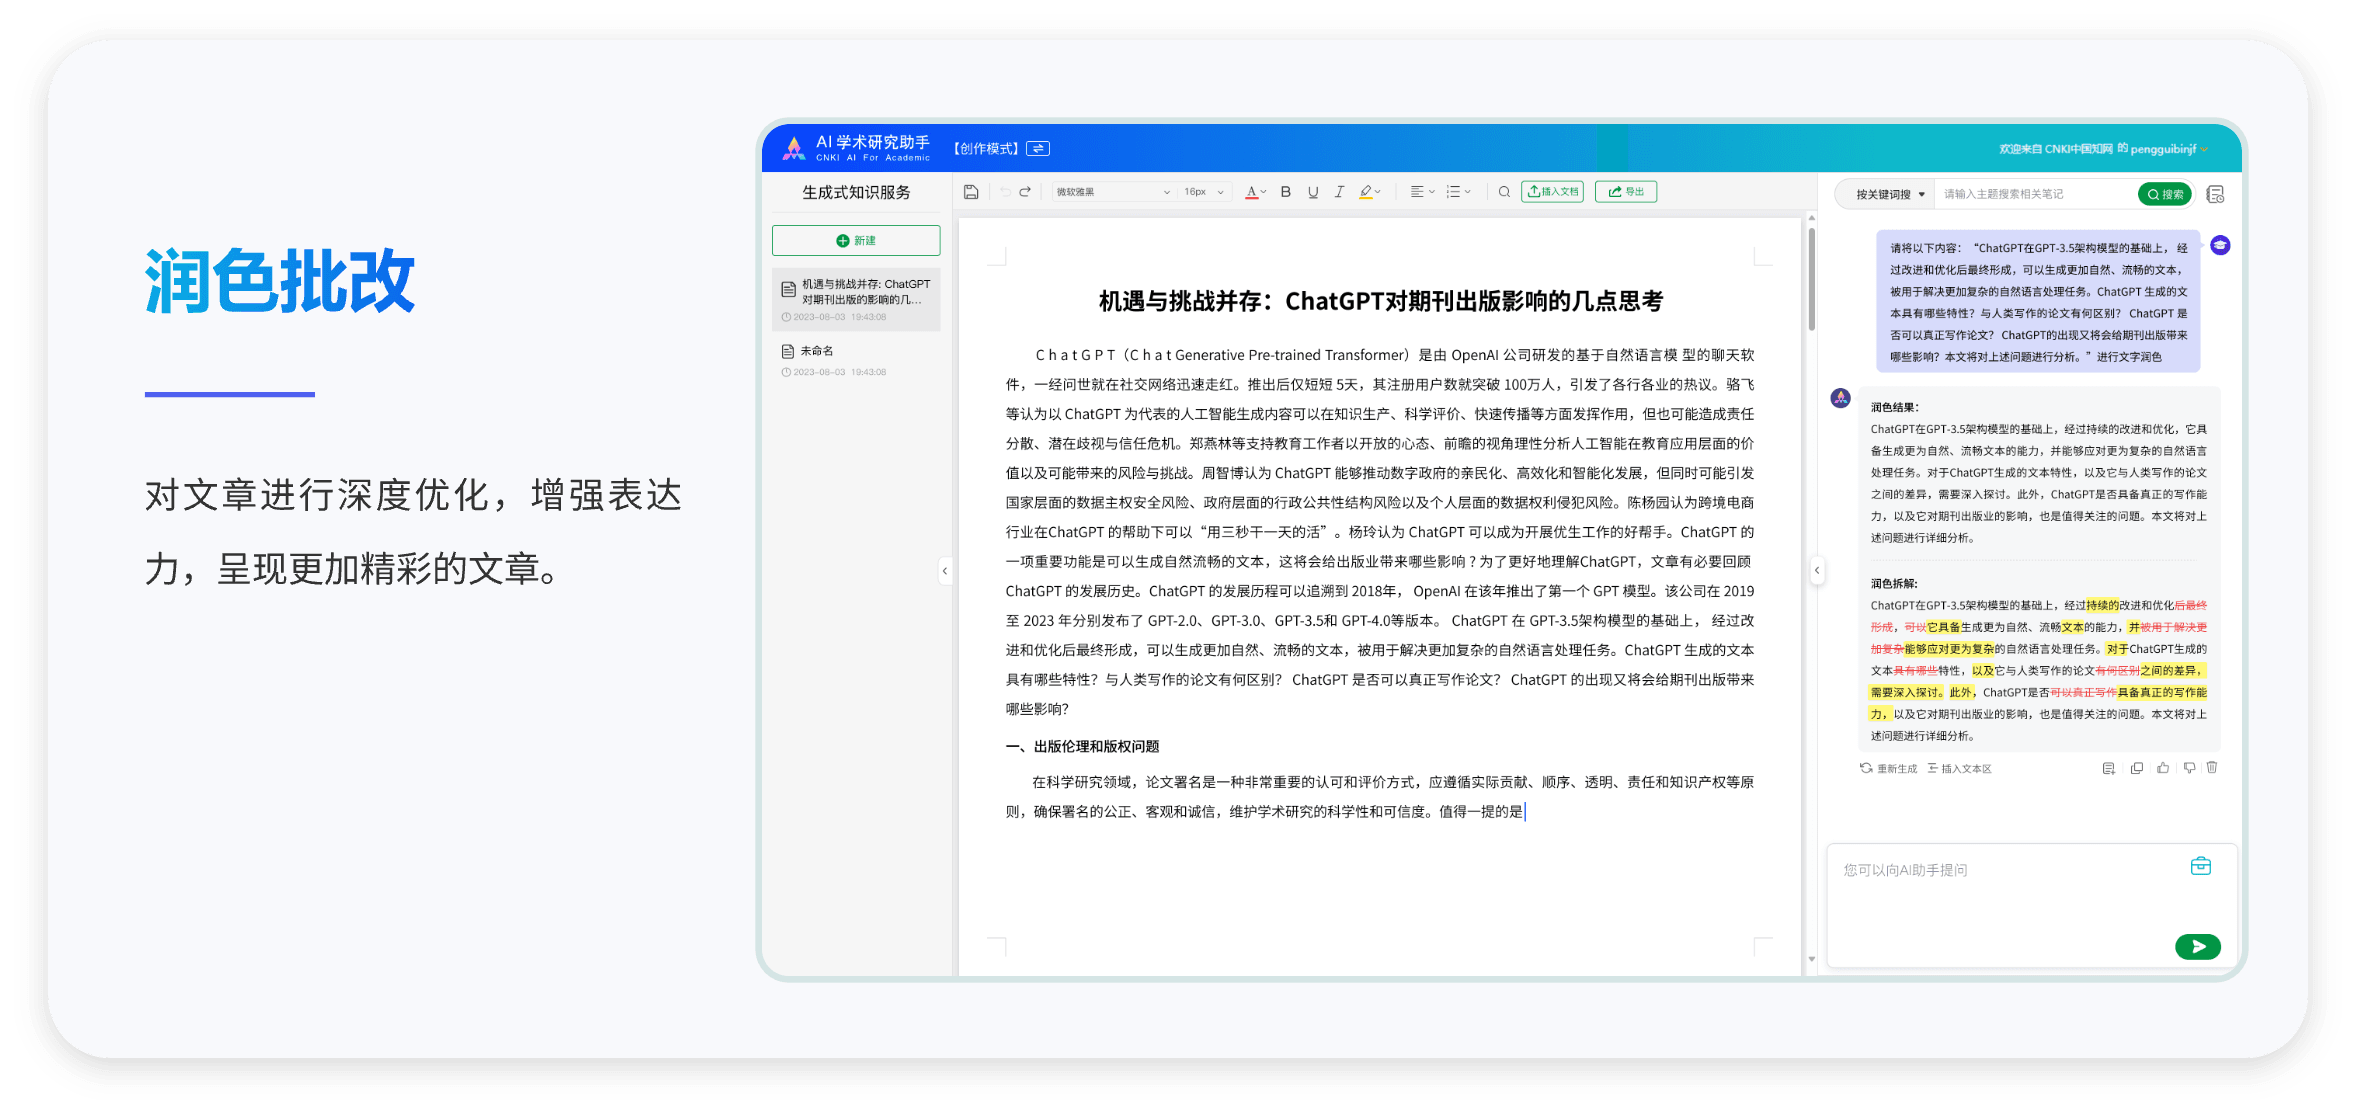The image size is (2356, 1114).
Task: Click the green 搜索 search button
Action: pyautogui.click(x=2165, y=194)
